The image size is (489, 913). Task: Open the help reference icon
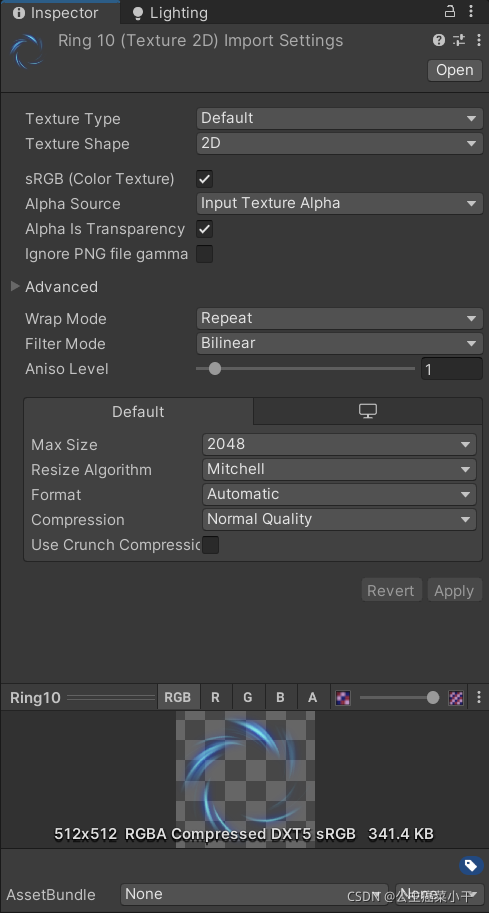(439, 40)
